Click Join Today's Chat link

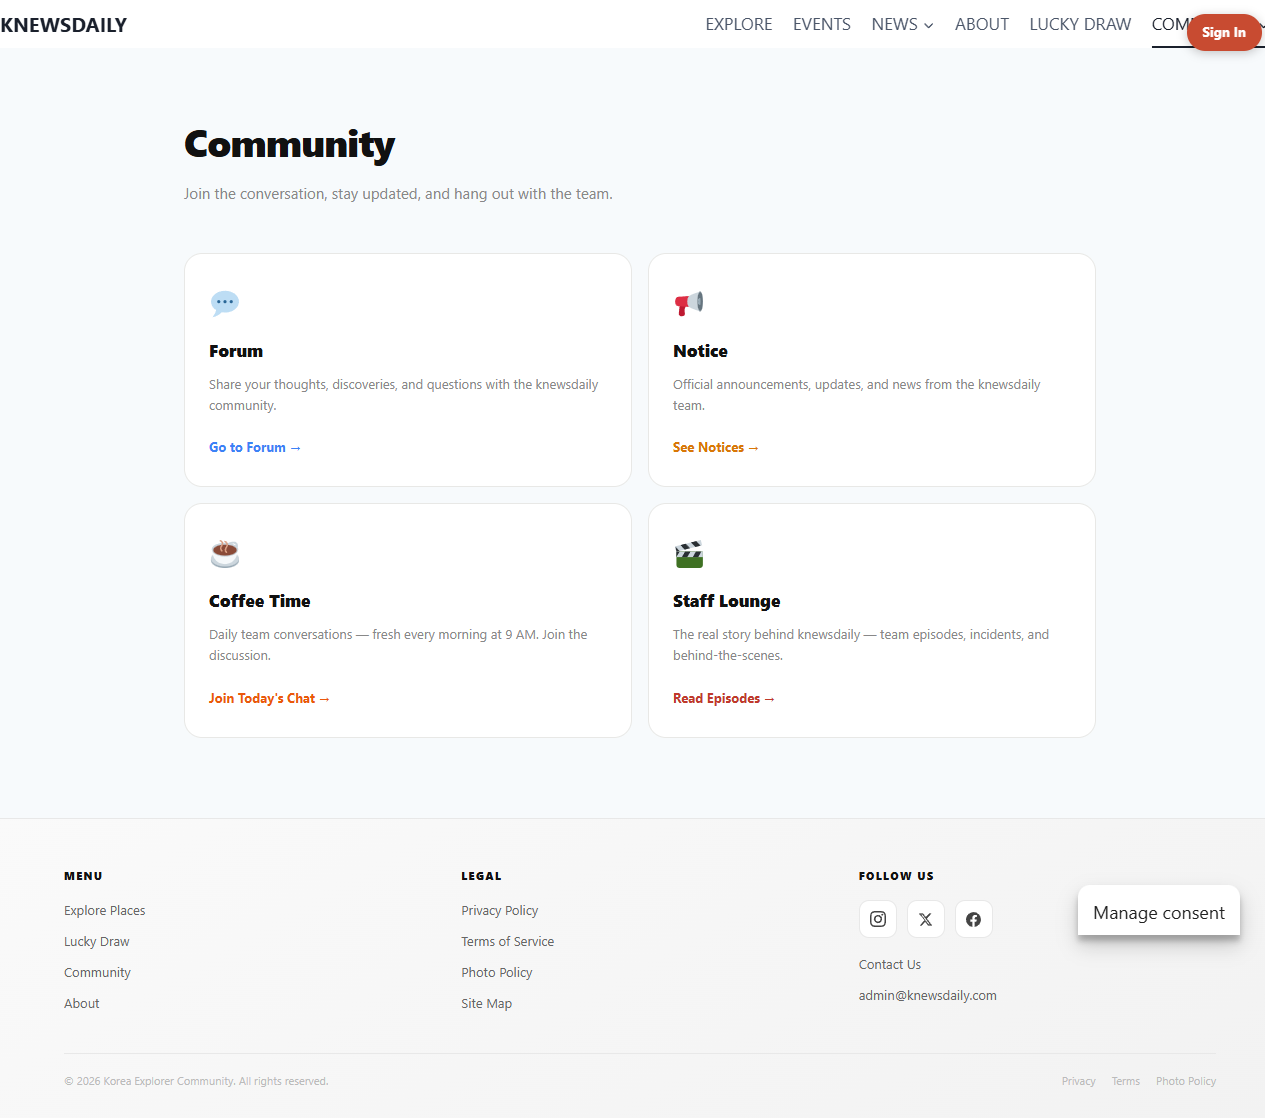[x=269, y=698]
